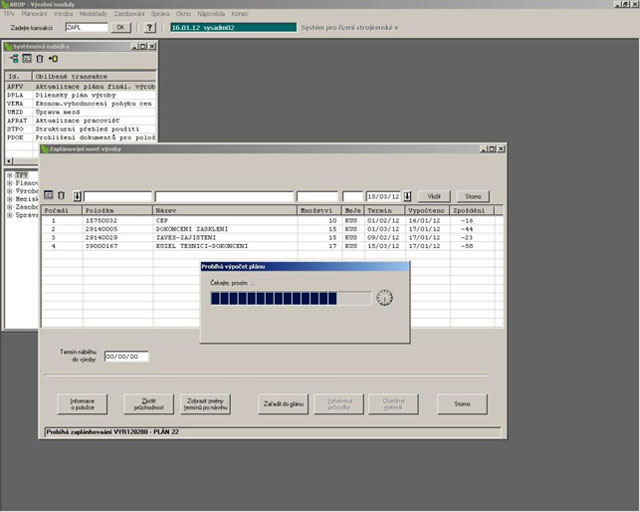Click the Termín column header

click(x=384, y=210)
